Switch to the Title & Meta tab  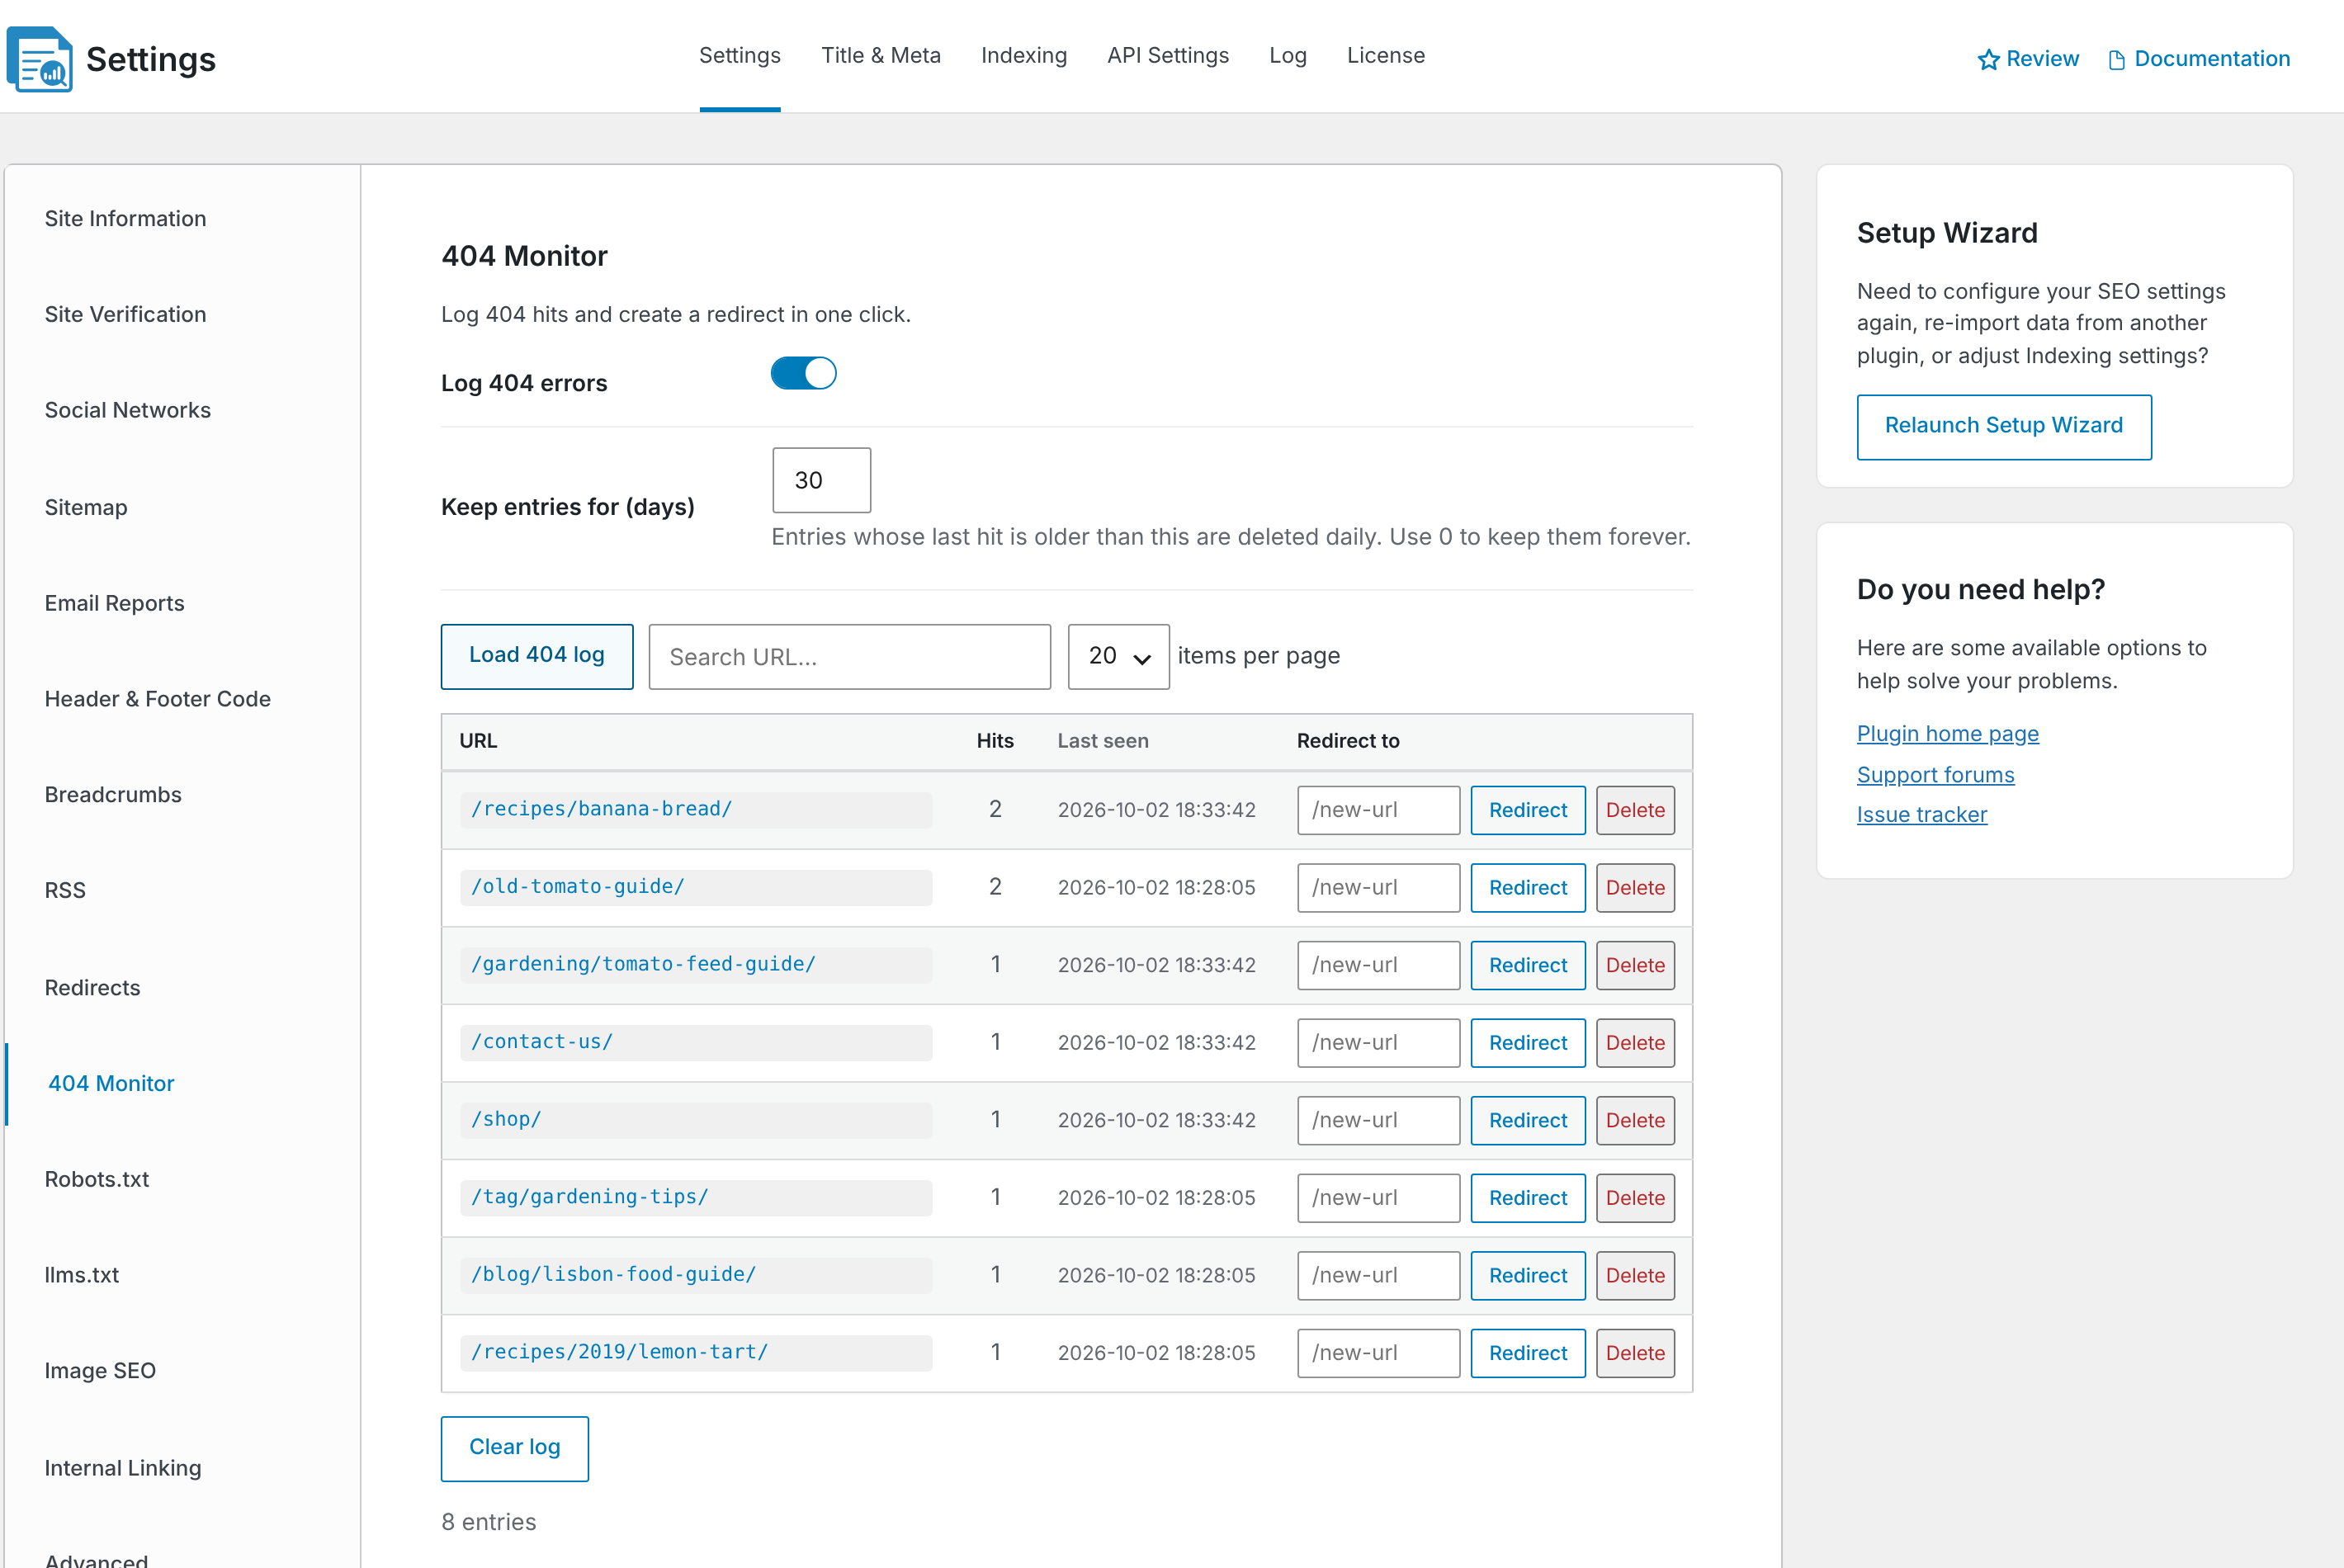[x=880, y=56]
